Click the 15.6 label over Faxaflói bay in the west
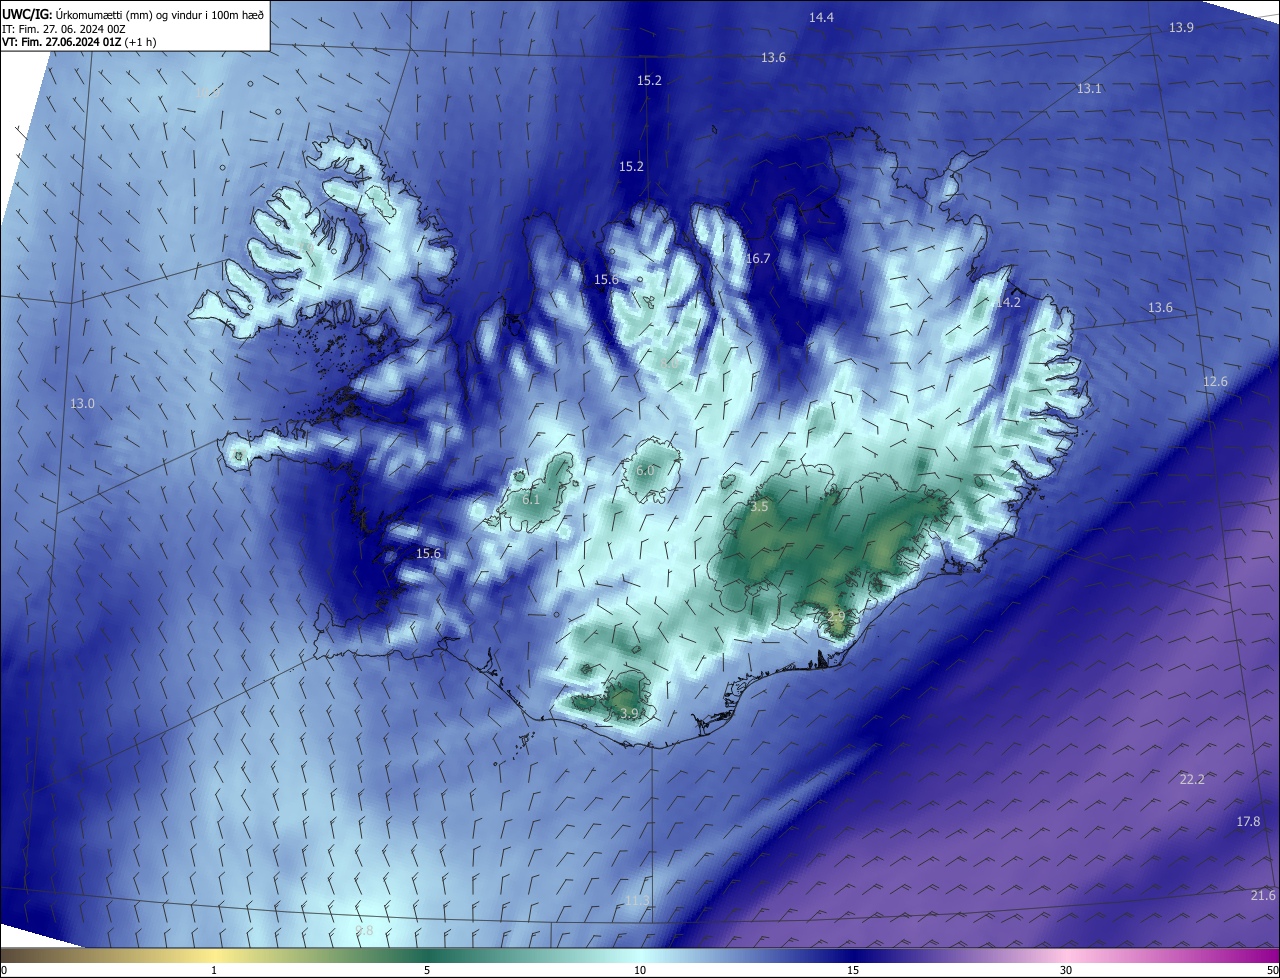 (x=428, y=554)
